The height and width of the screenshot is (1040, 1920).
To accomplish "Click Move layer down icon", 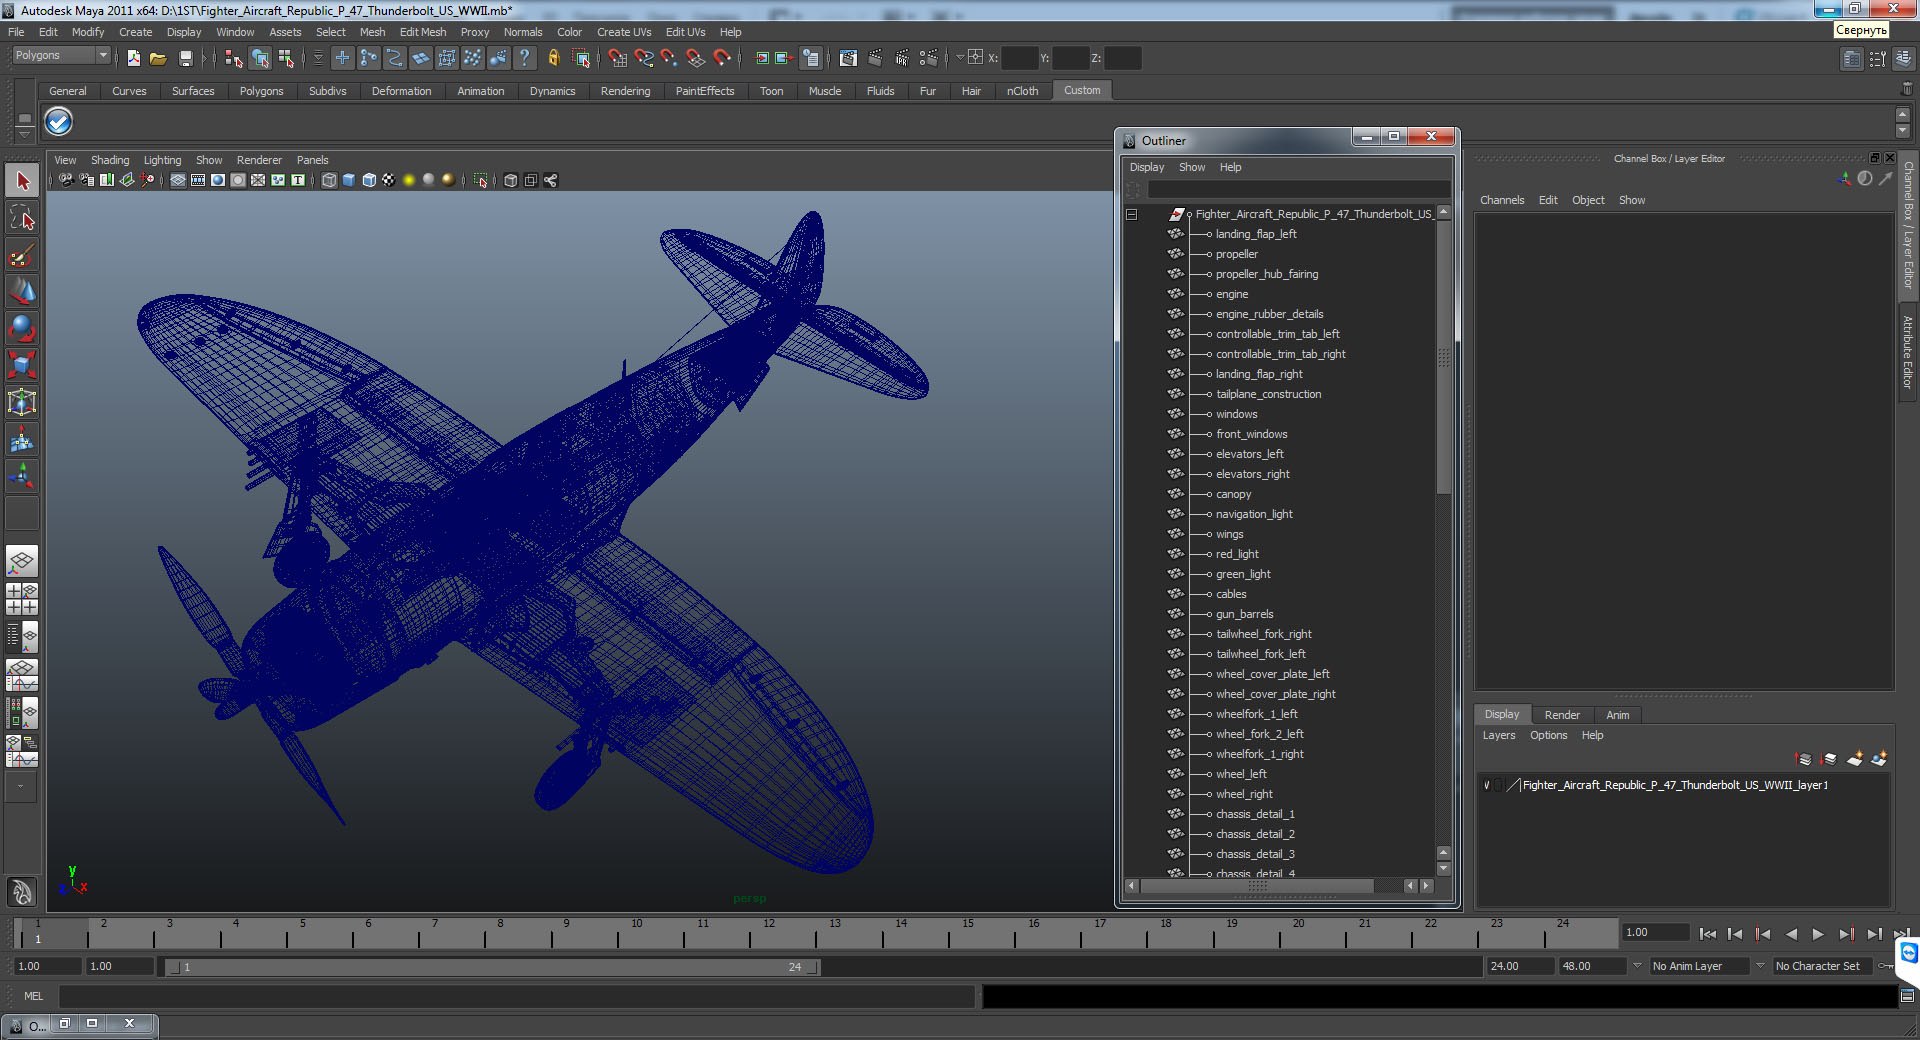I will point(1829,759).
